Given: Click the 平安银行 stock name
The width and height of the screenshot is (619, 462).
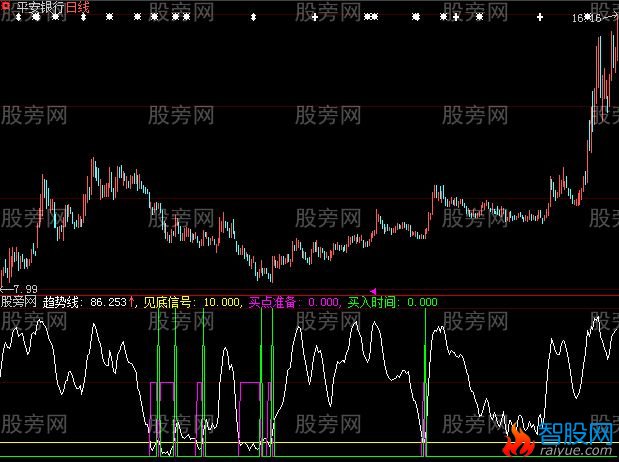Looking at the screenshot, I should pyautogui.click(x=40, y=7).
